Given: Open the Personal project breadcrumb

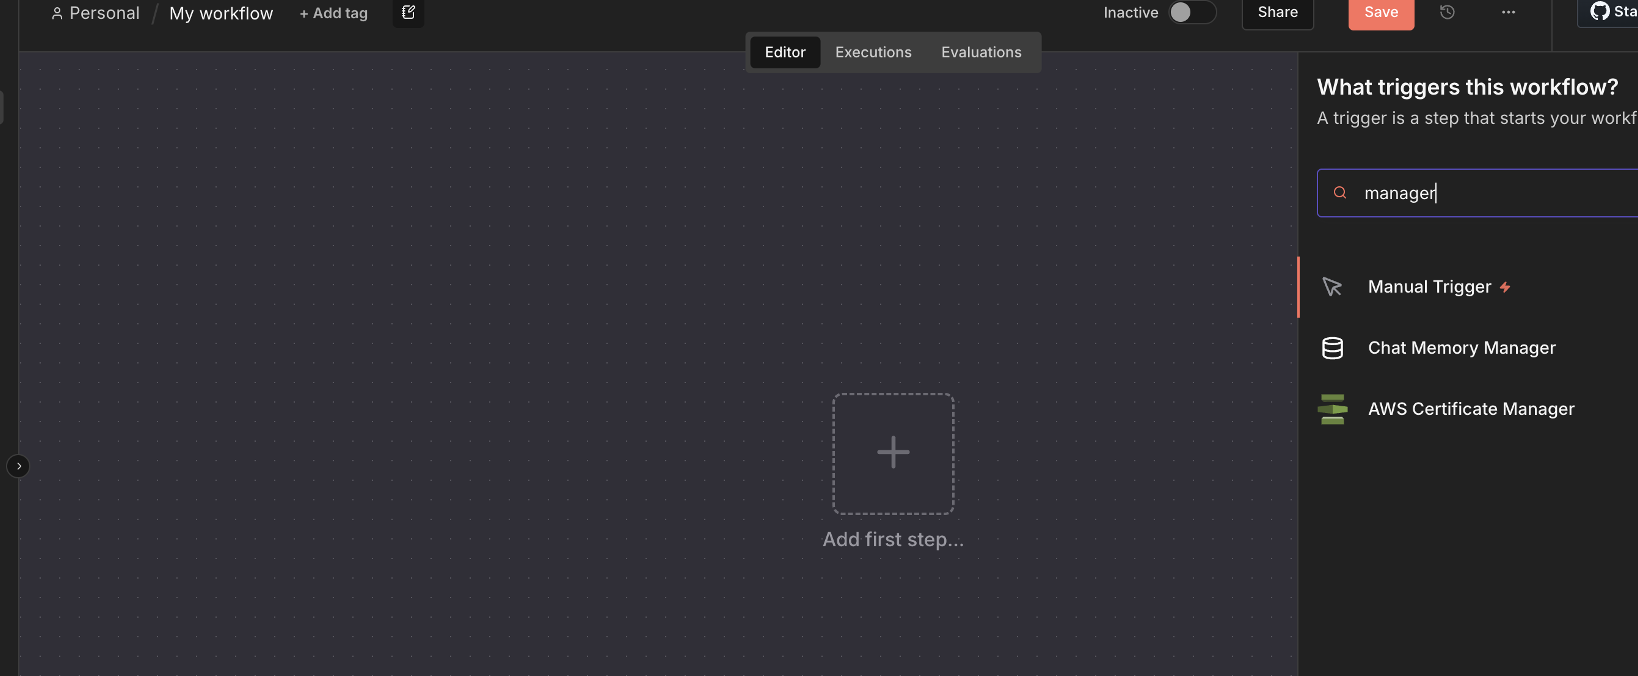Looking at the screenshot, I should tap(96, 13).
